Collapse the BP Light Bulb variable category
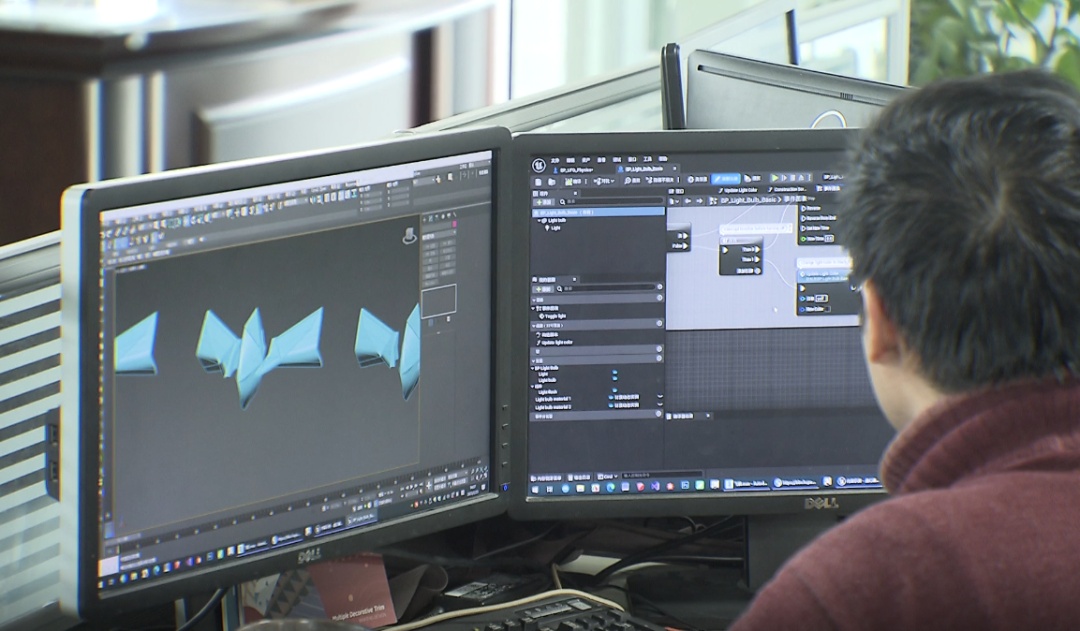The width and height of the screenshot is (1080, 631). [x=532, y=369]
